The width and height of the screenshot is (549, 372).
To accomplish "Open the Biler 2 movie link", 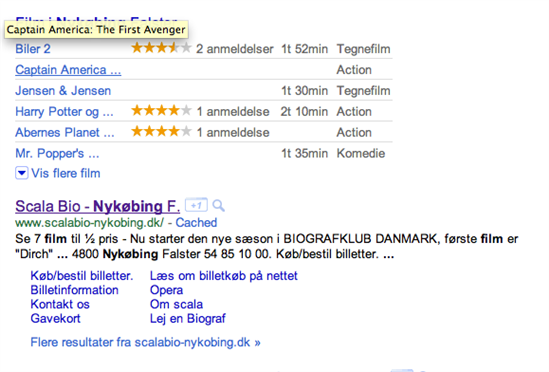I will (33, 49).
